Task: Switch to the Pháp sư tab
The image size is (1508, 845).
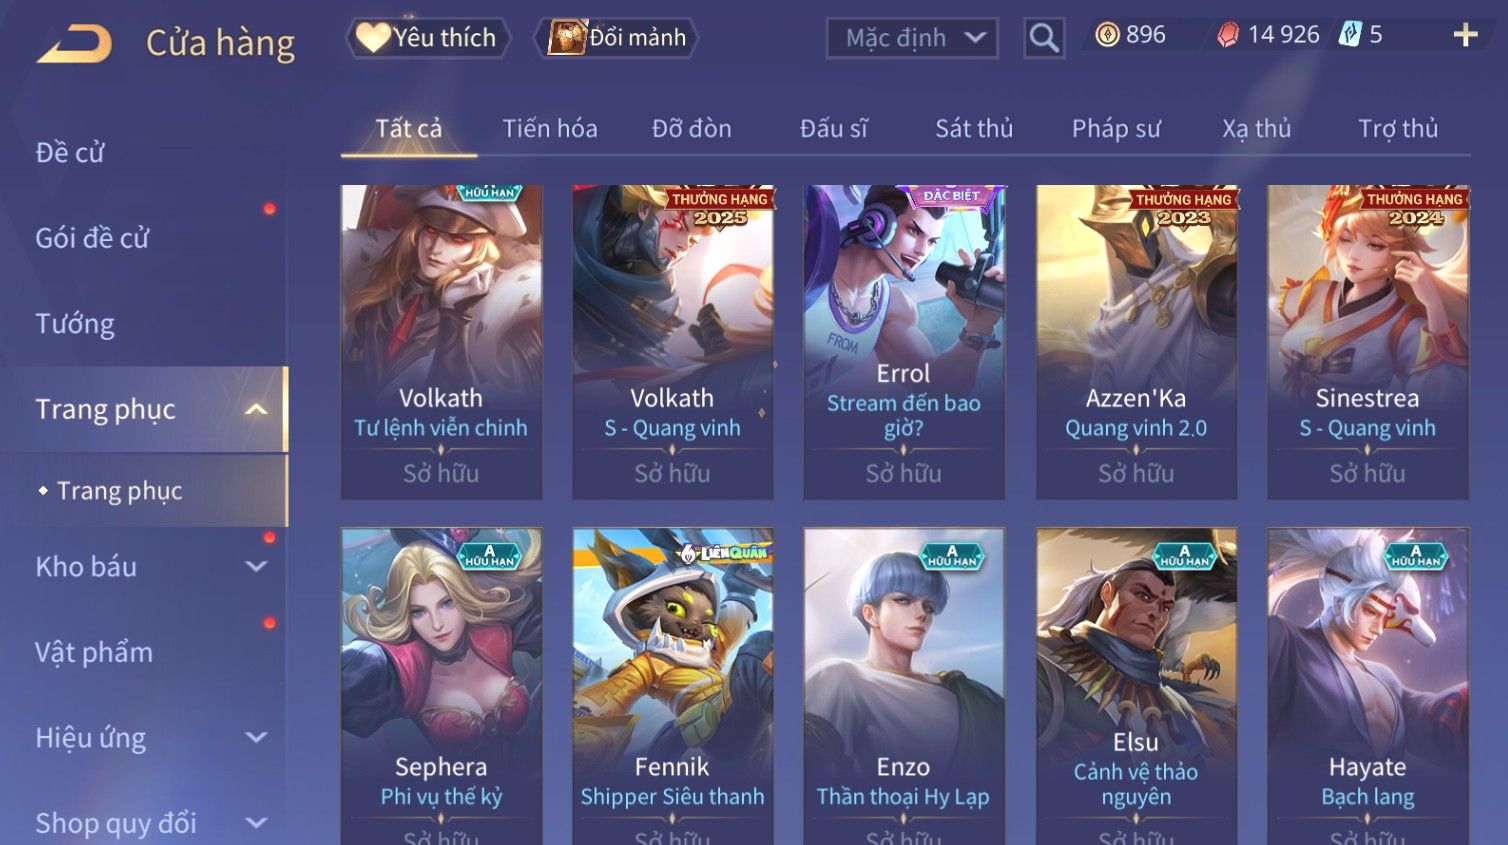Action: click(x=1116, y=129)
